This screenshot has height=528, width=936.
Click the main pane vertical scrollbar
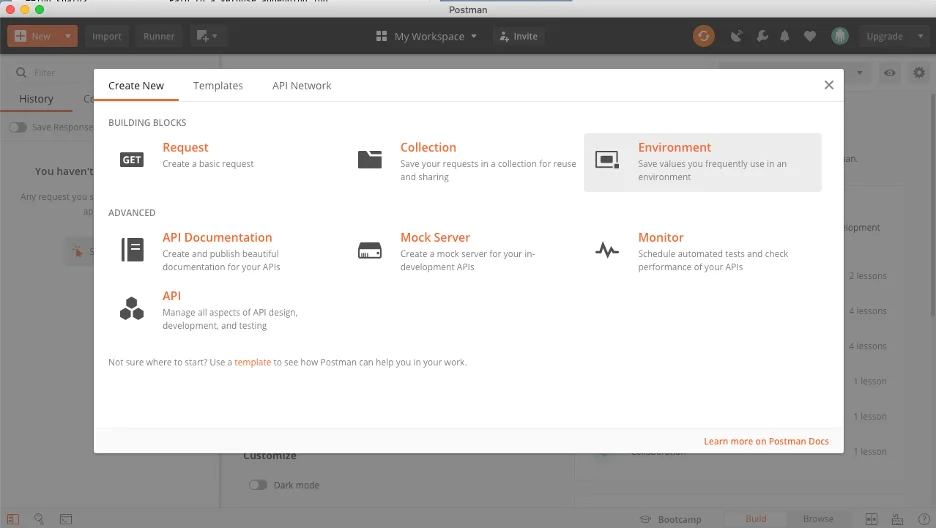coord(932,206)
